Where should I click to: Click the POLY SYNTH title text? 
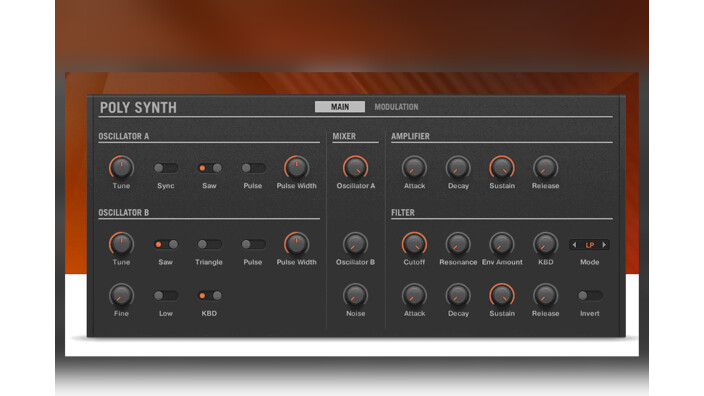[138, 108]
